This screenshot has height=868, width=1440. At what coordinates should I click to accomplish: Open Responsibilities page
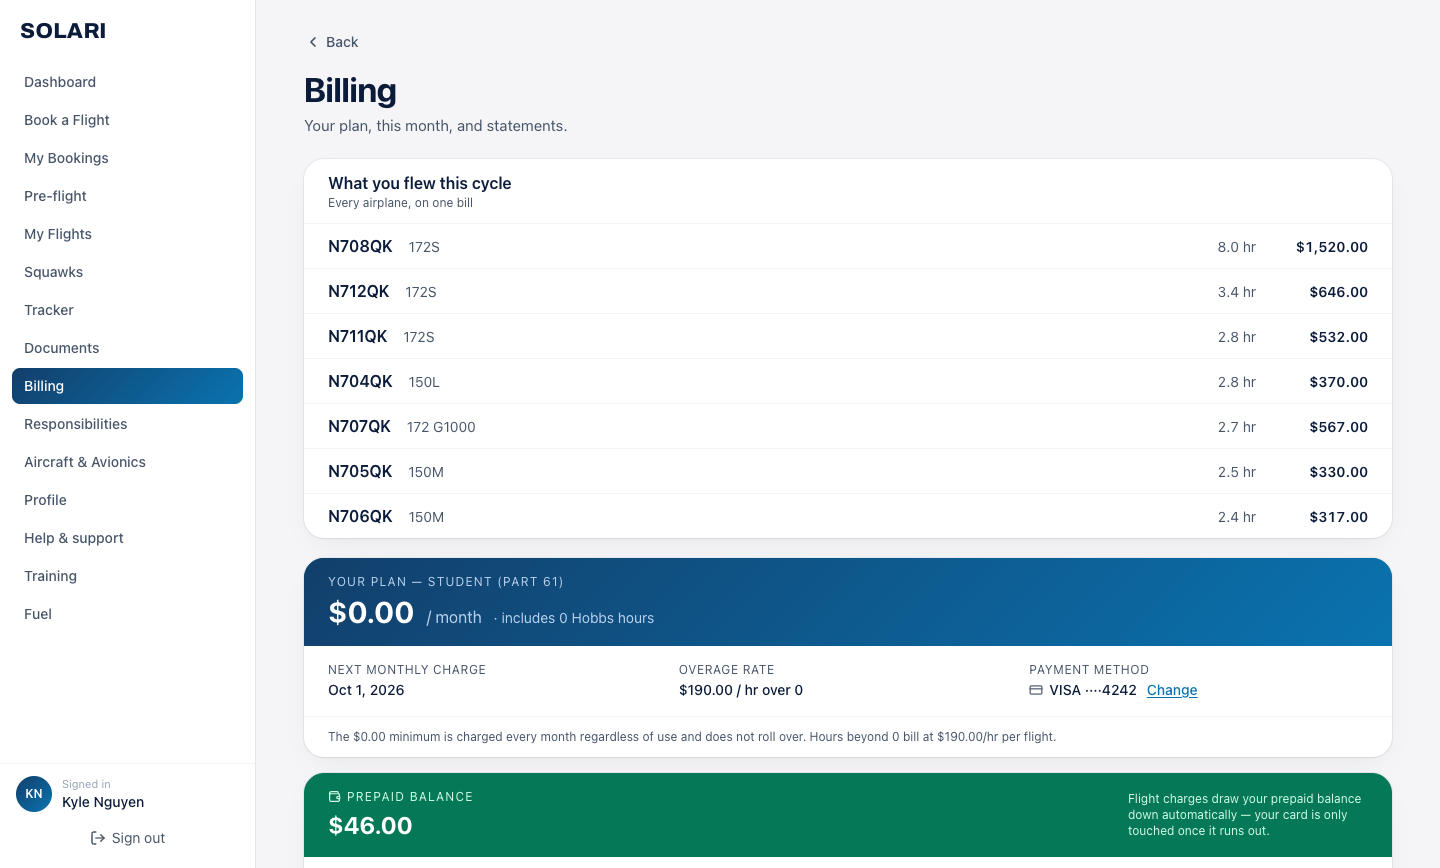[x=127, y=424]
